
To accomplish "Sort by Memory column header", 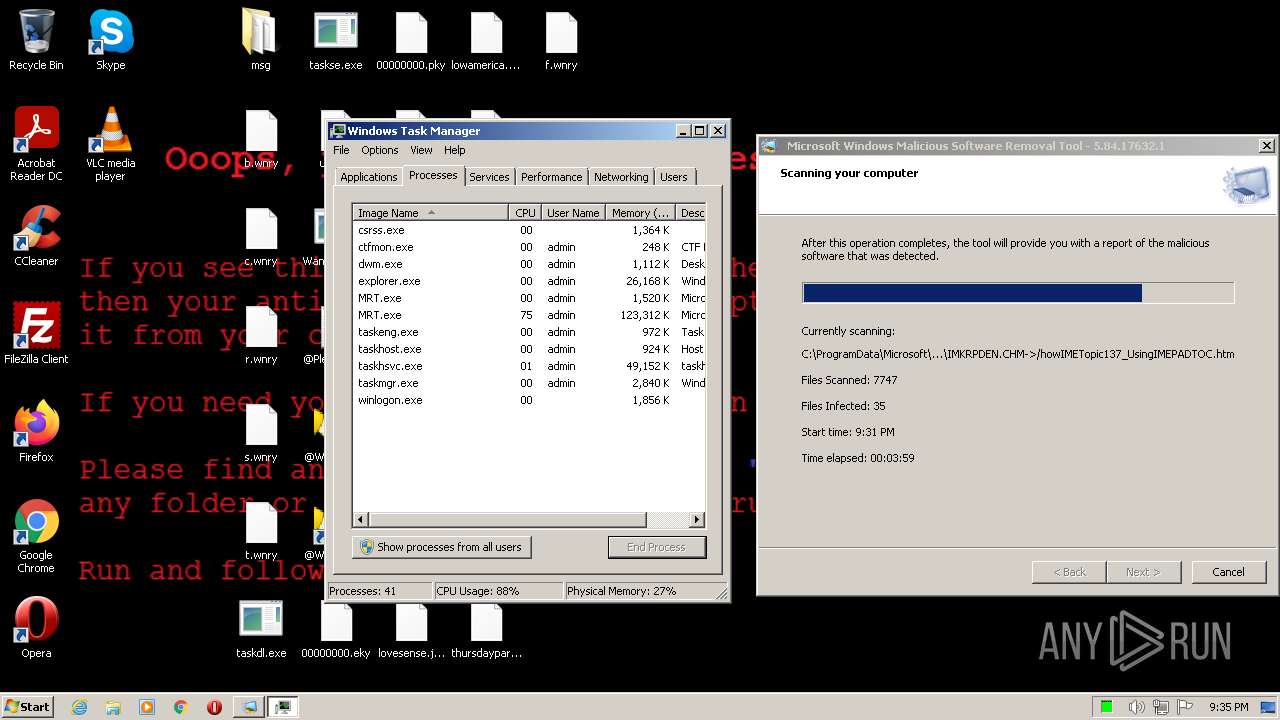I will pos(641,213).
